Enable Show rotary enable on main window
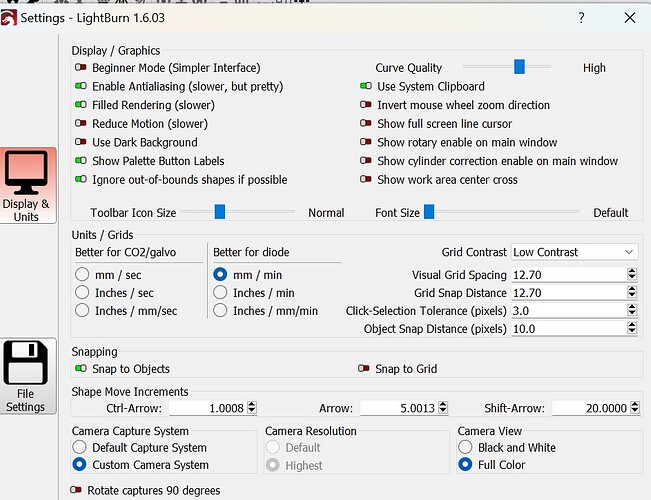651x500 pixels. coord(366,142)
